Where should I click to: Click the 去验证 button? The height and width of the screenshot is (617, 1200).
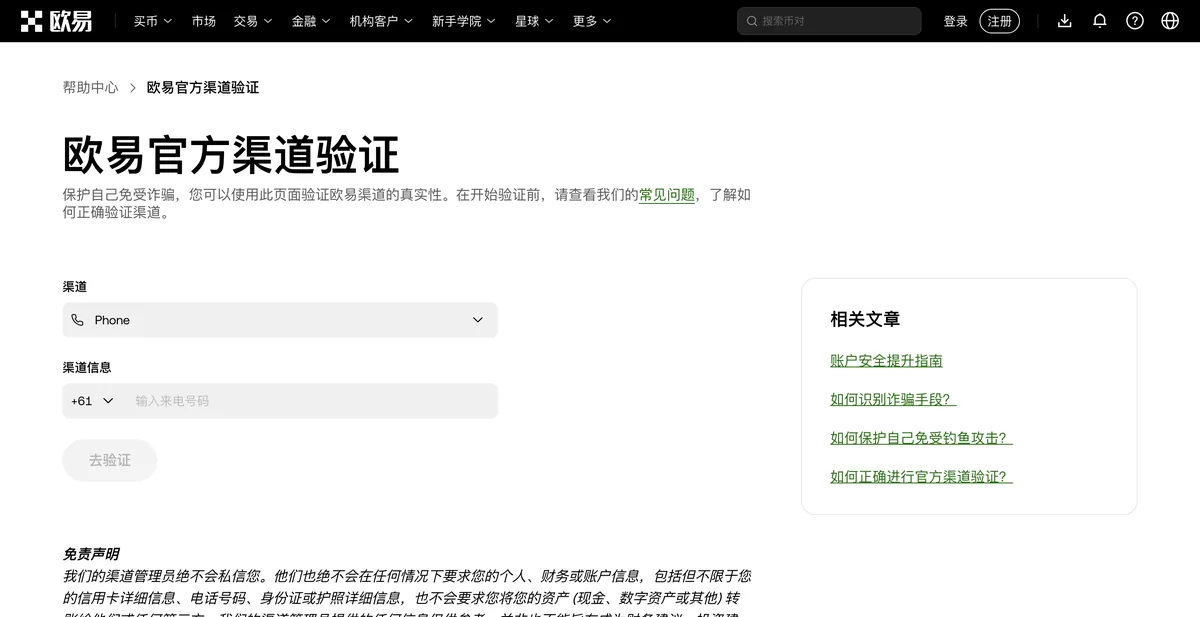tap(110, 460)
